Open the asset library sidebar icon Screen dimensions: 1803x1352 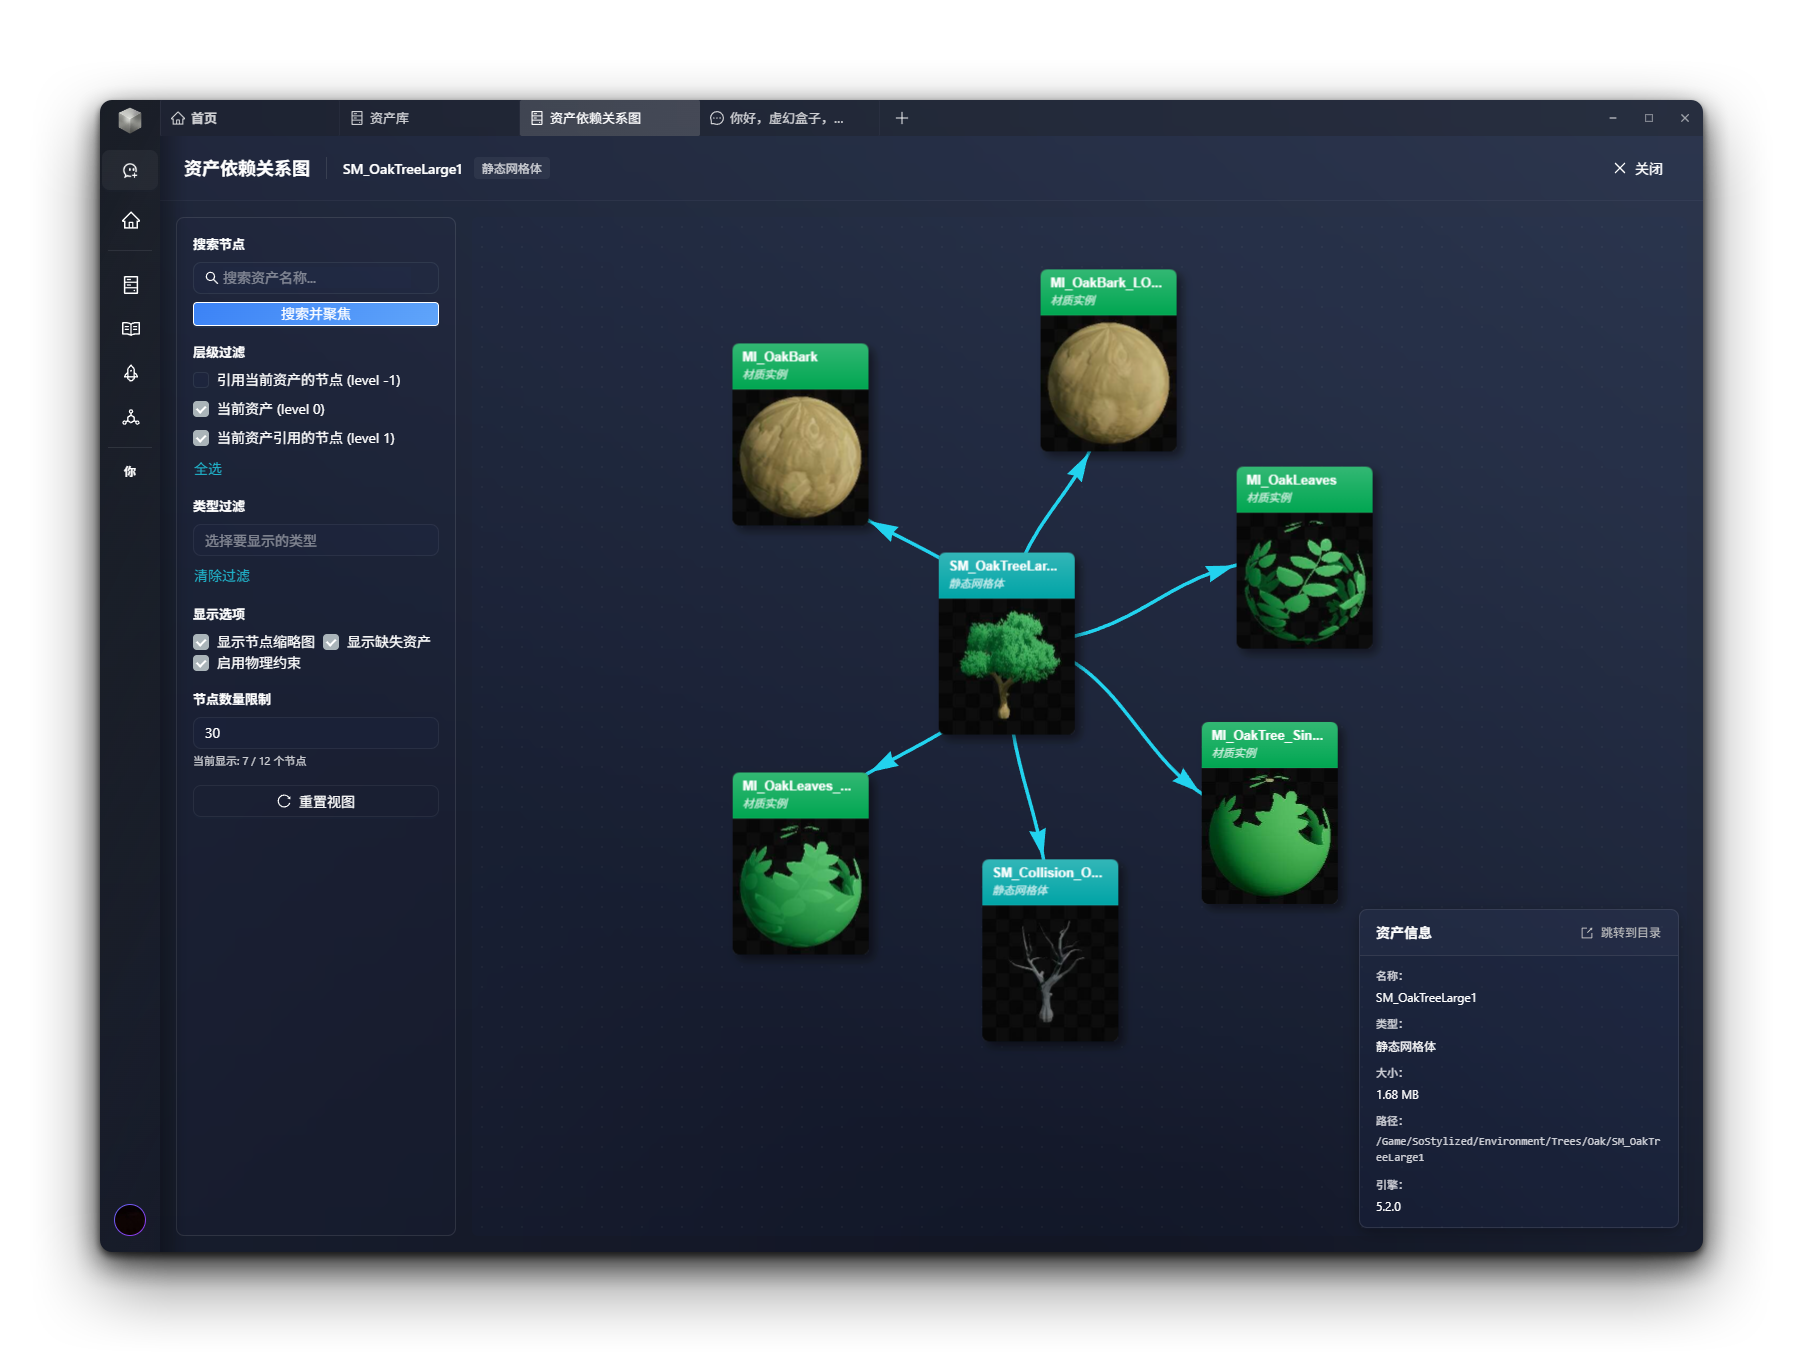(130, 285)
